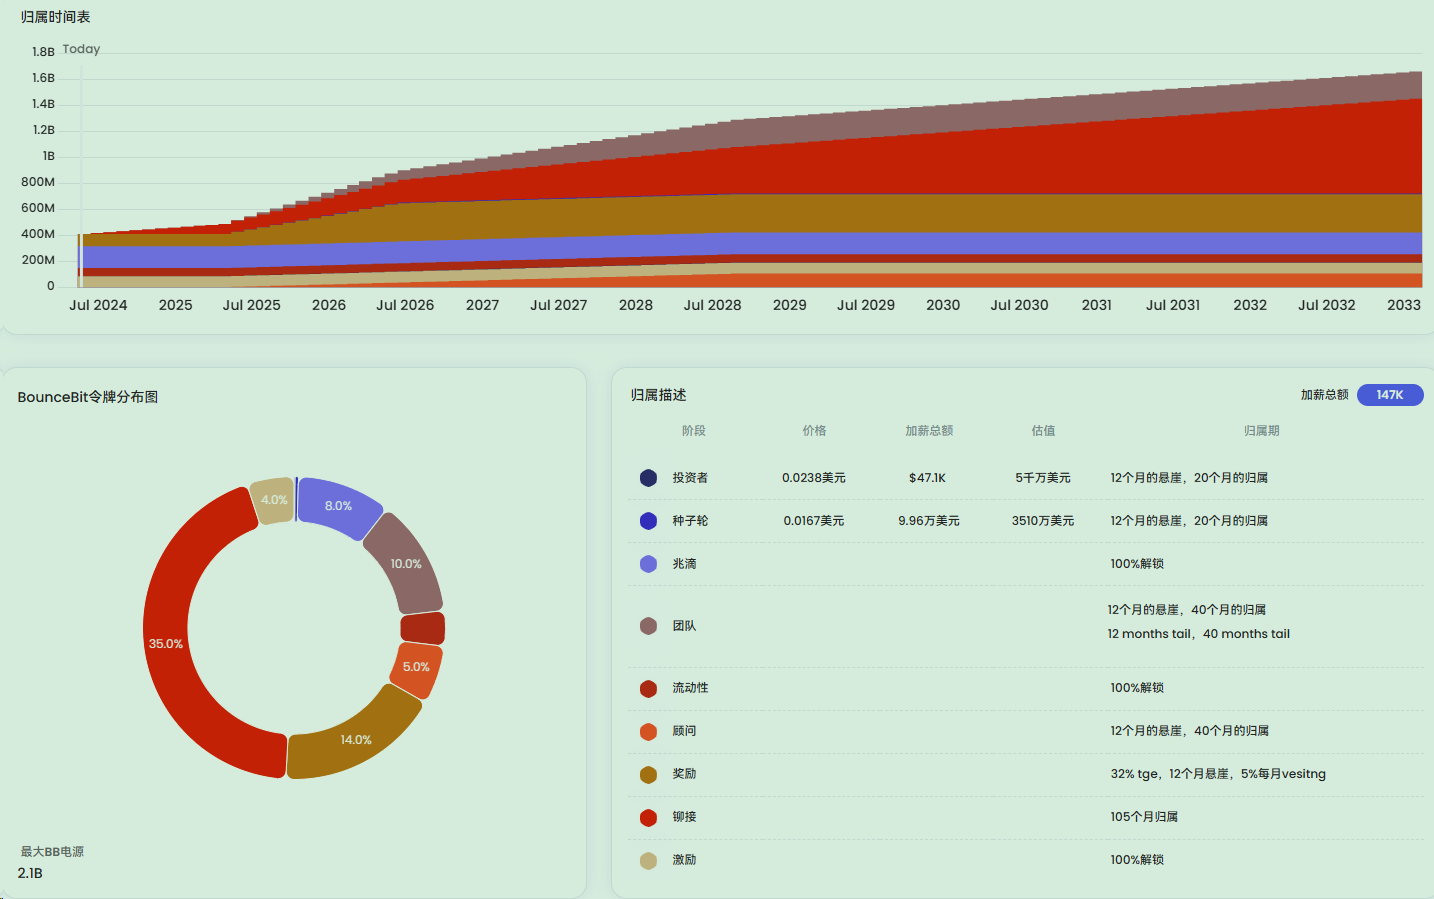Viewport: 1434px width, 899px height.
Task: Click the 0.0238美元 price cell
Action: [814, 478]
